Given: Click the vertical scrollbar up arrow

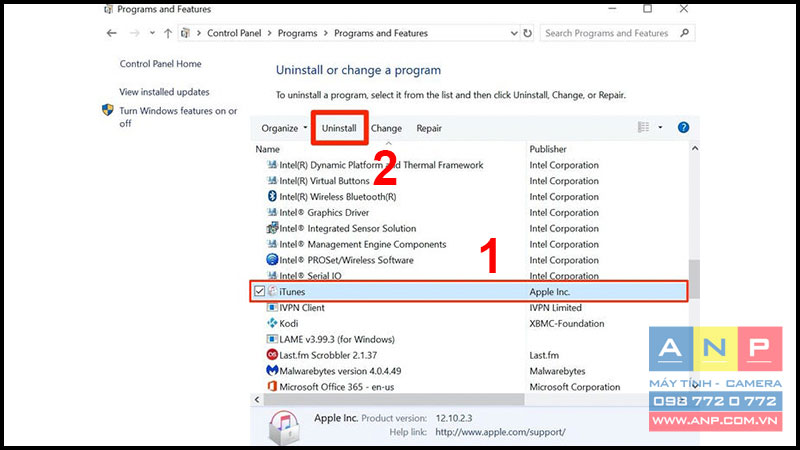Looking at the screenshot, I should click(694, 148).
